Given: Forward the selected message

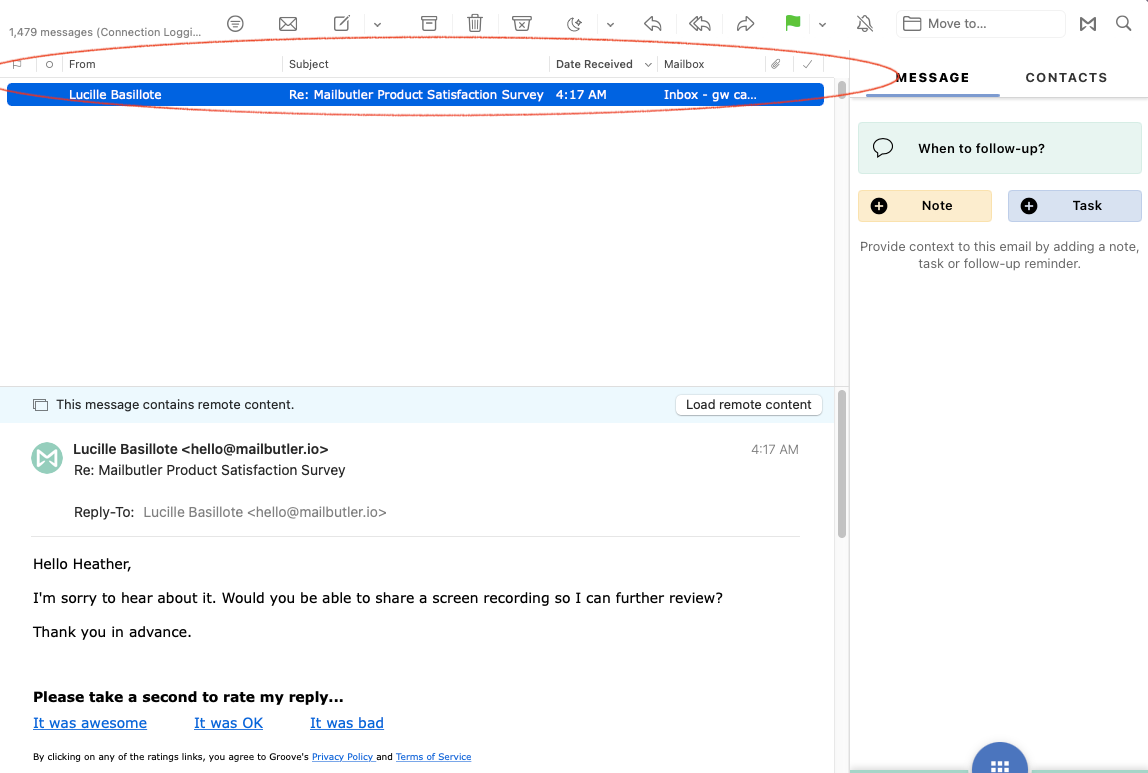Looking at the screenshot, I should pos(745,24).
